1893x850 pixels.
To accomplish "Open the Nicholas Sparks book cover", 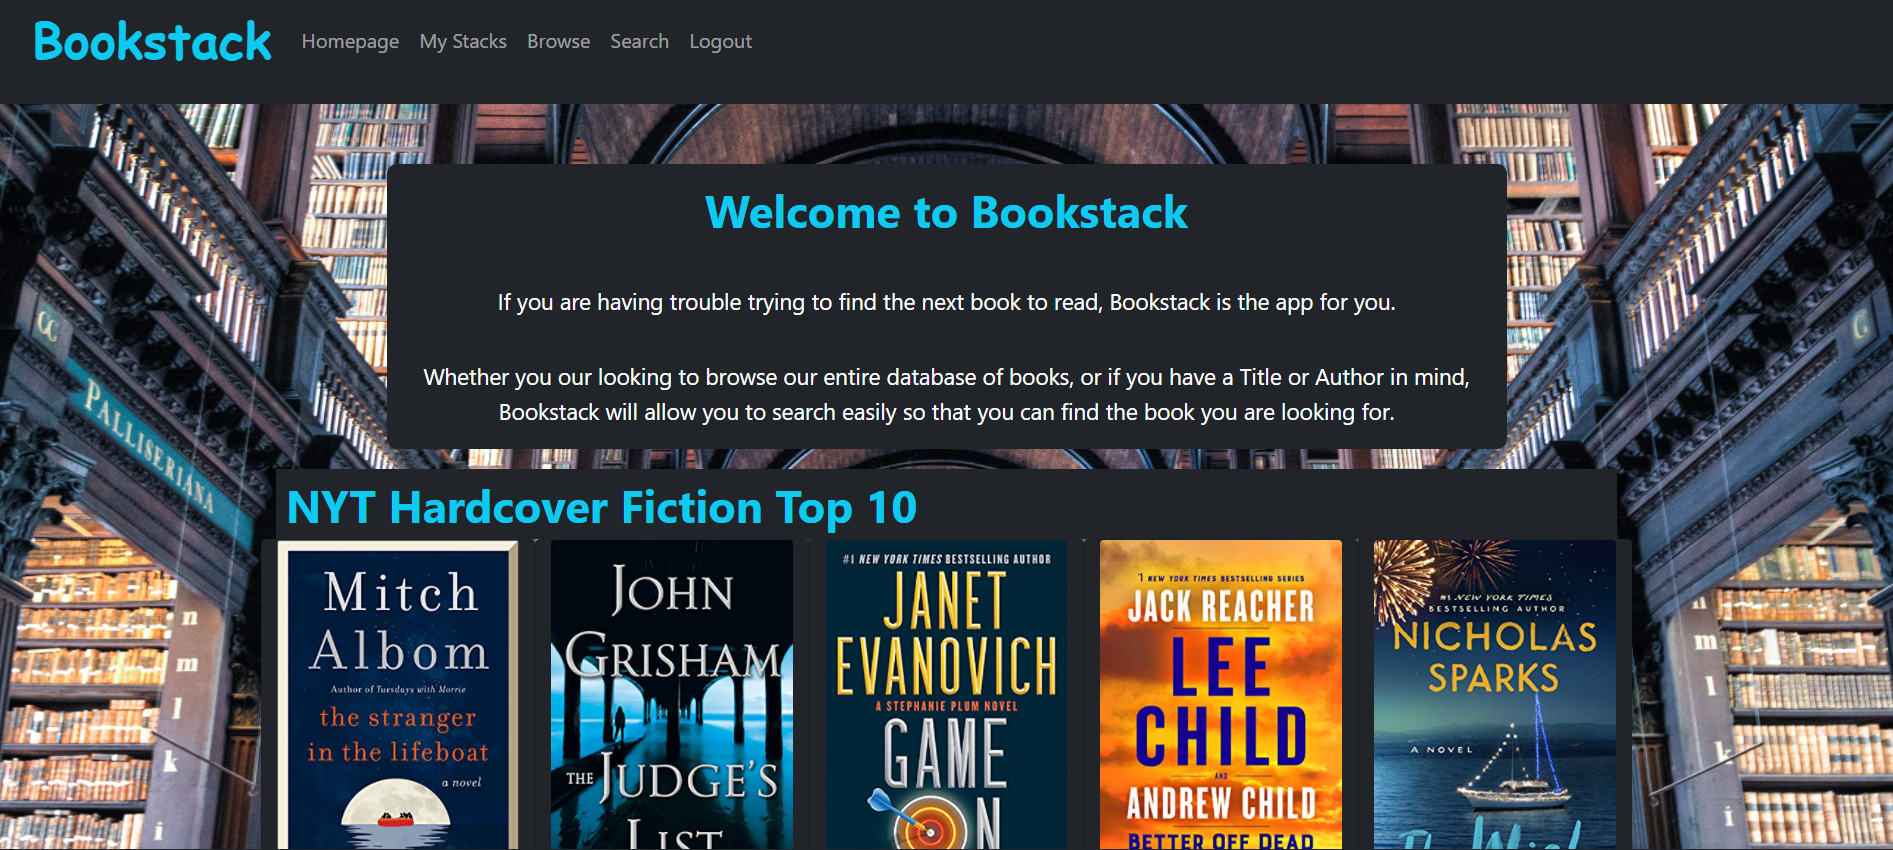I will tap(1494, 695).
